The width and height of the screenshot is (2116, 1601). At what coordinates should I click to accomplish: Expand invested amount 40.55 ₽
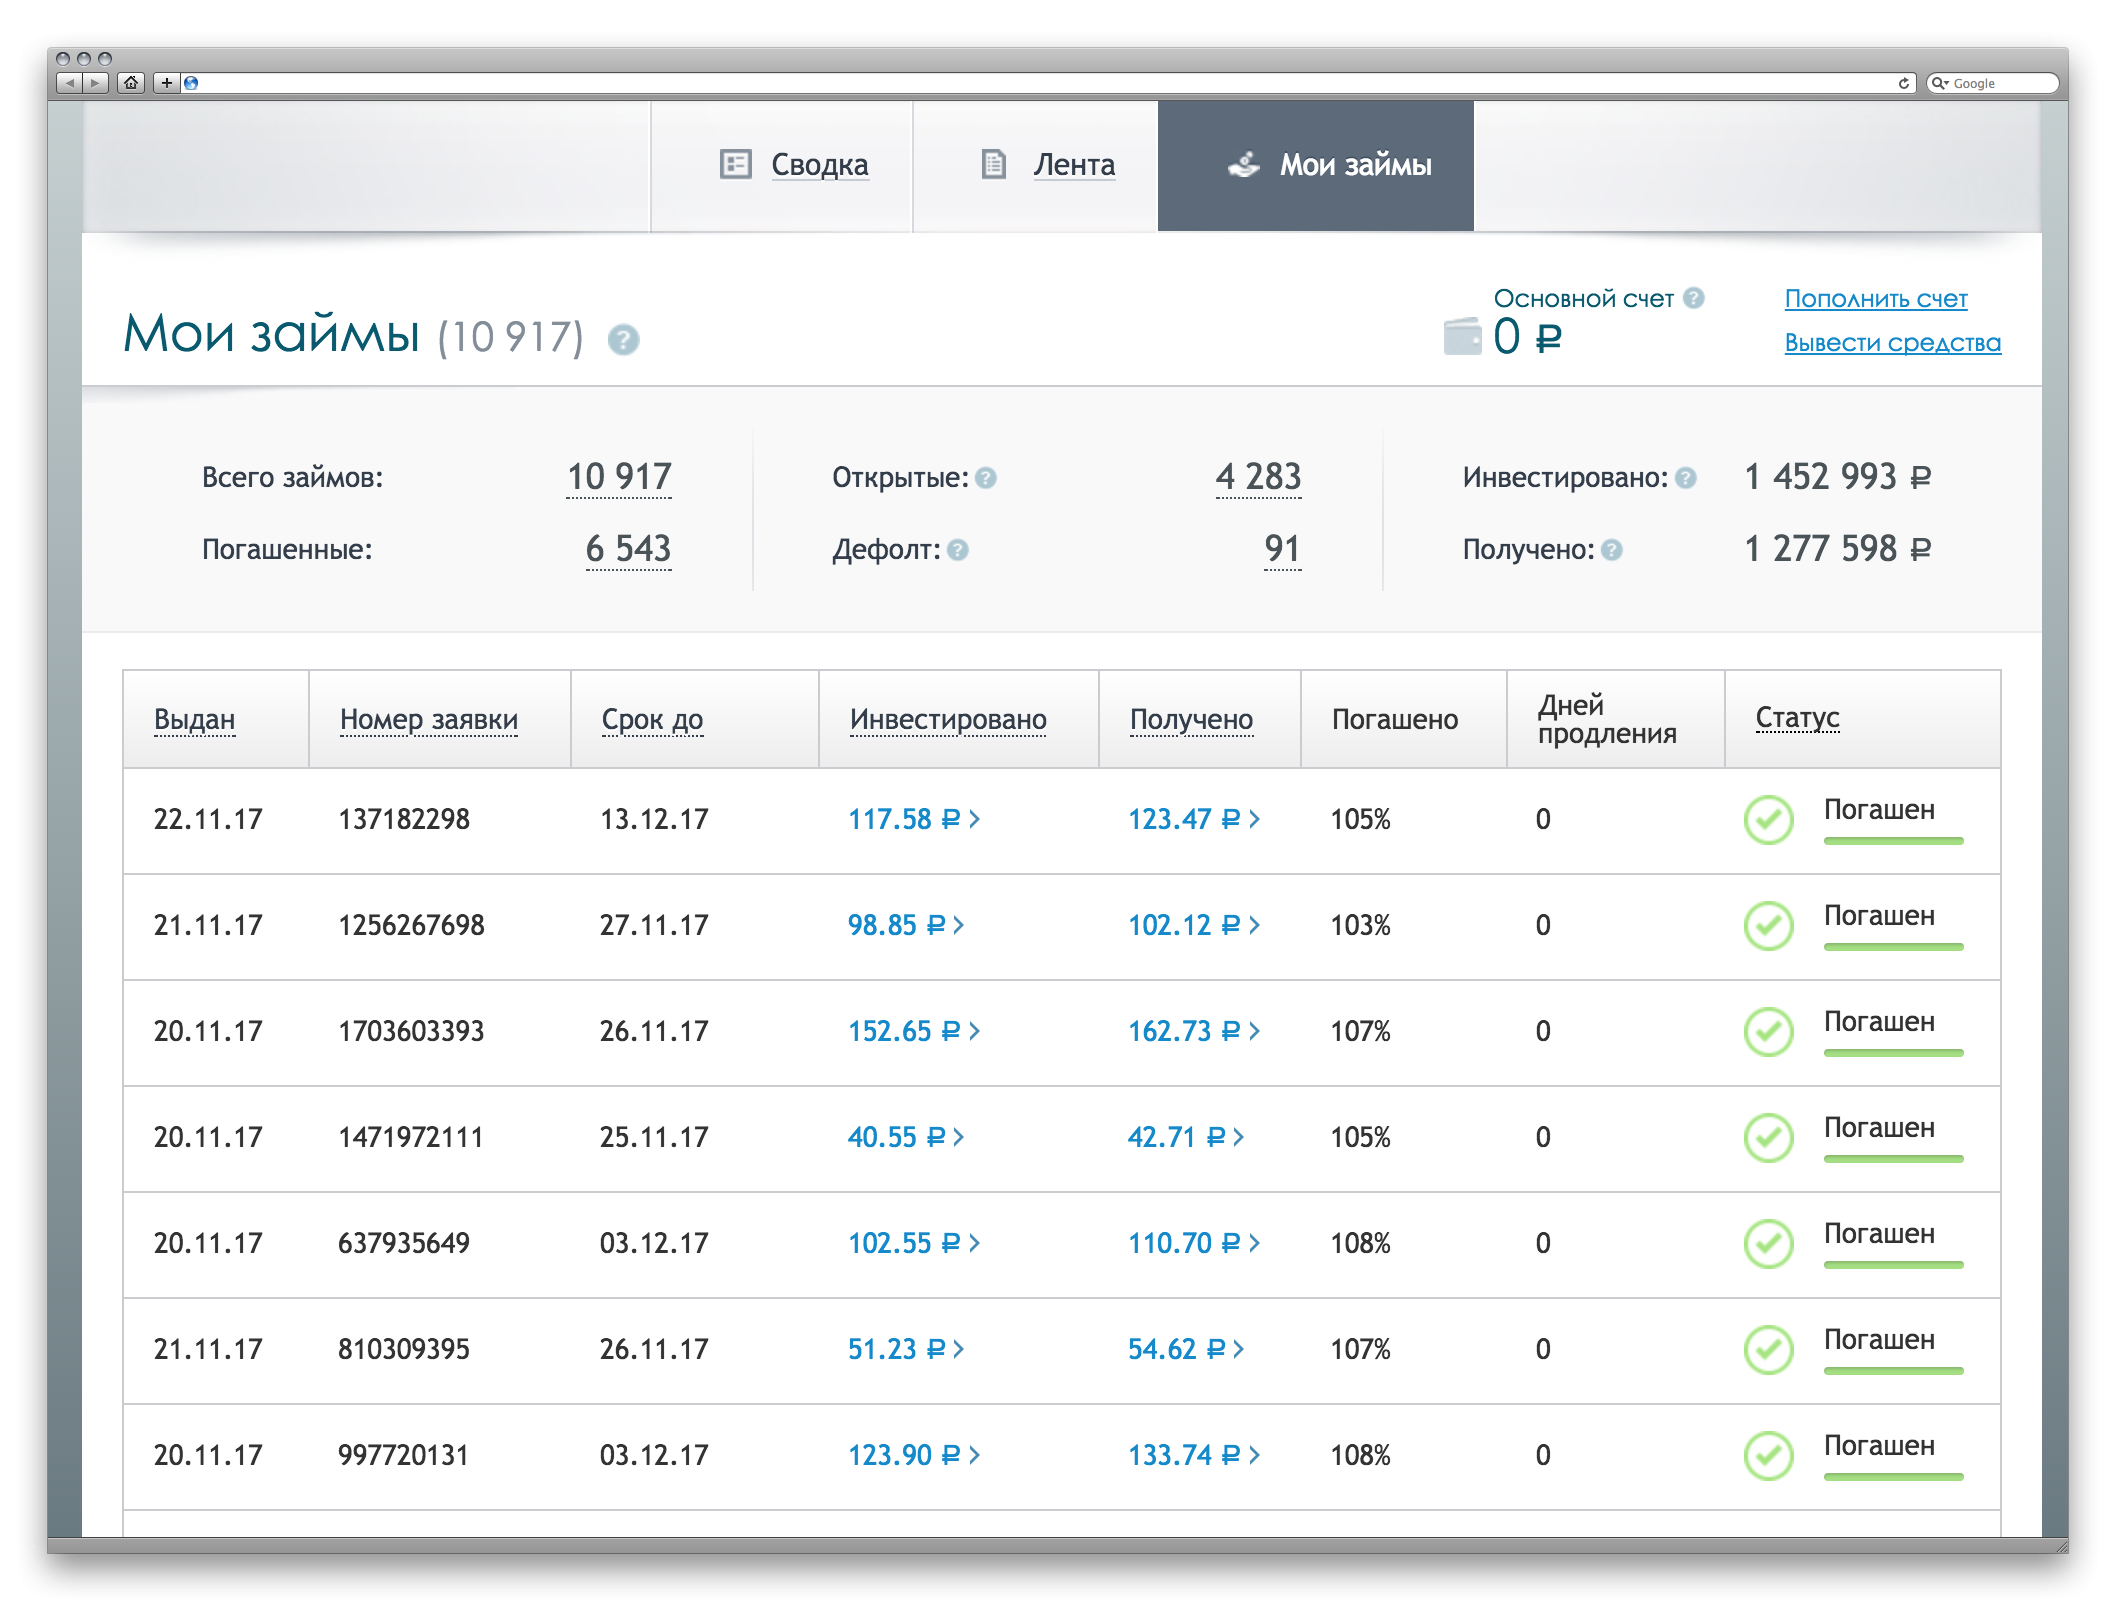[x=905, y=1137]
